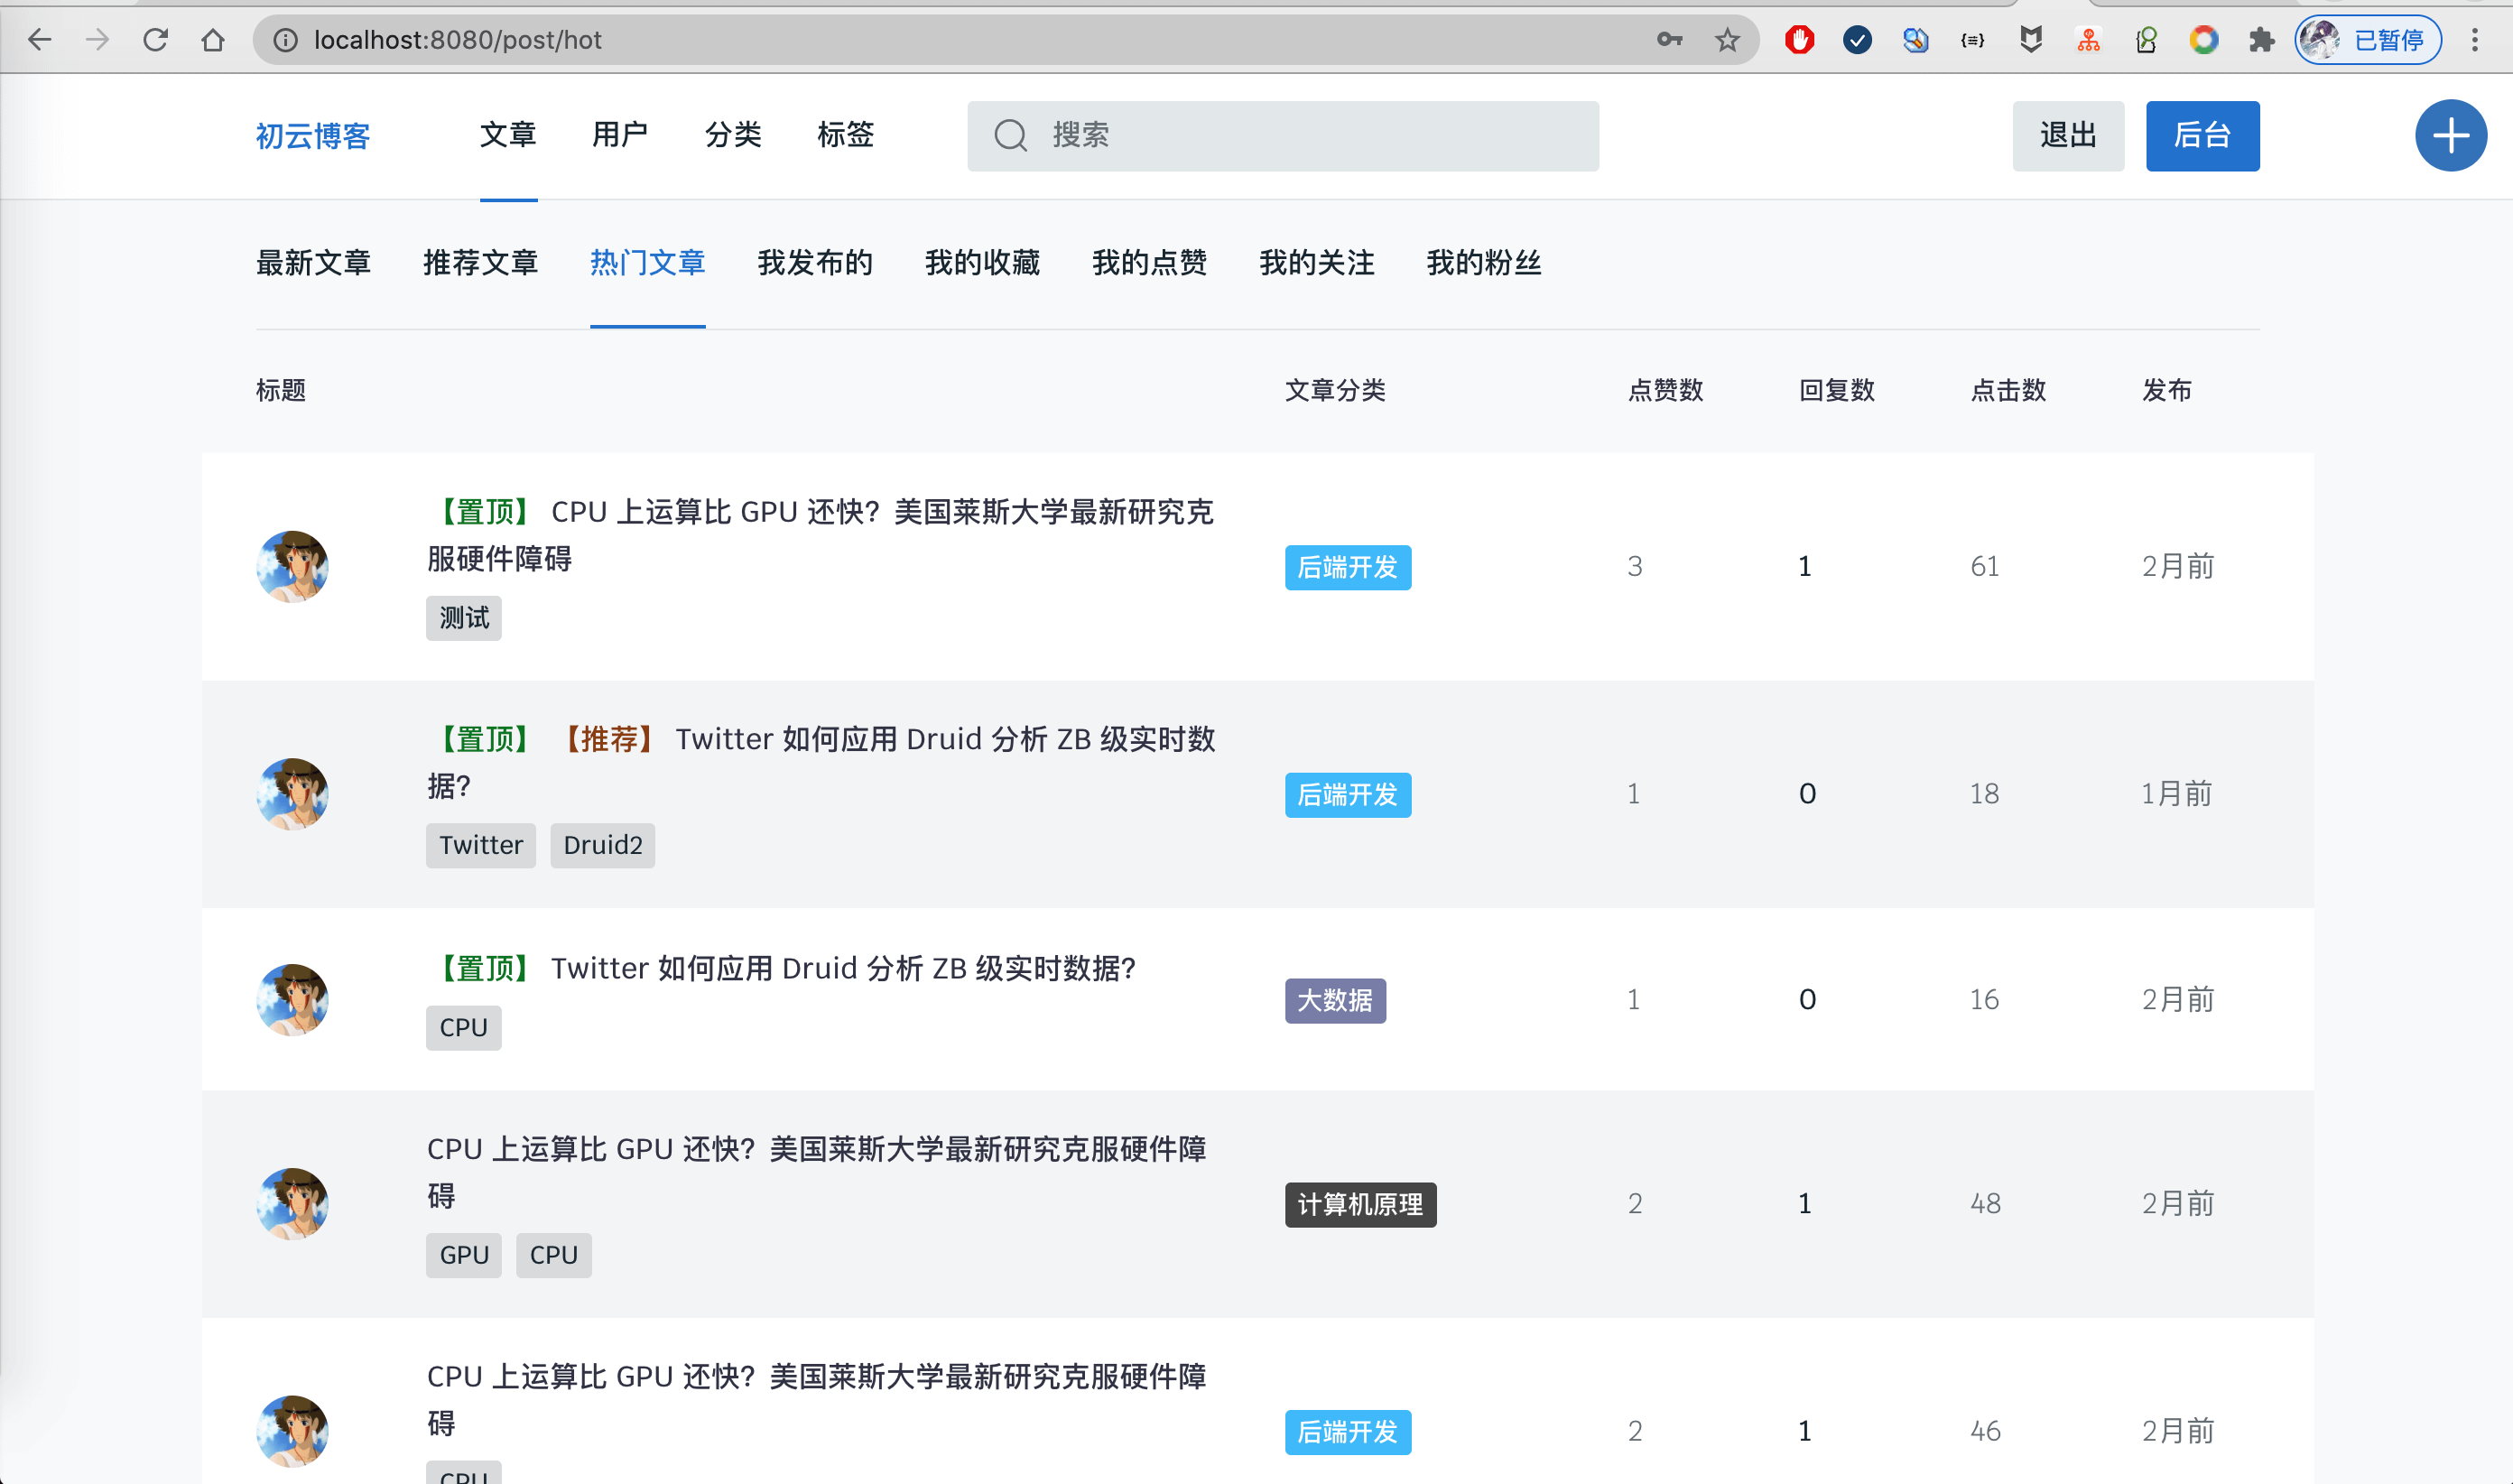Switch to the 我的收藏 tab
This screenshot has width=2513, height=1484.
[982, 263]
